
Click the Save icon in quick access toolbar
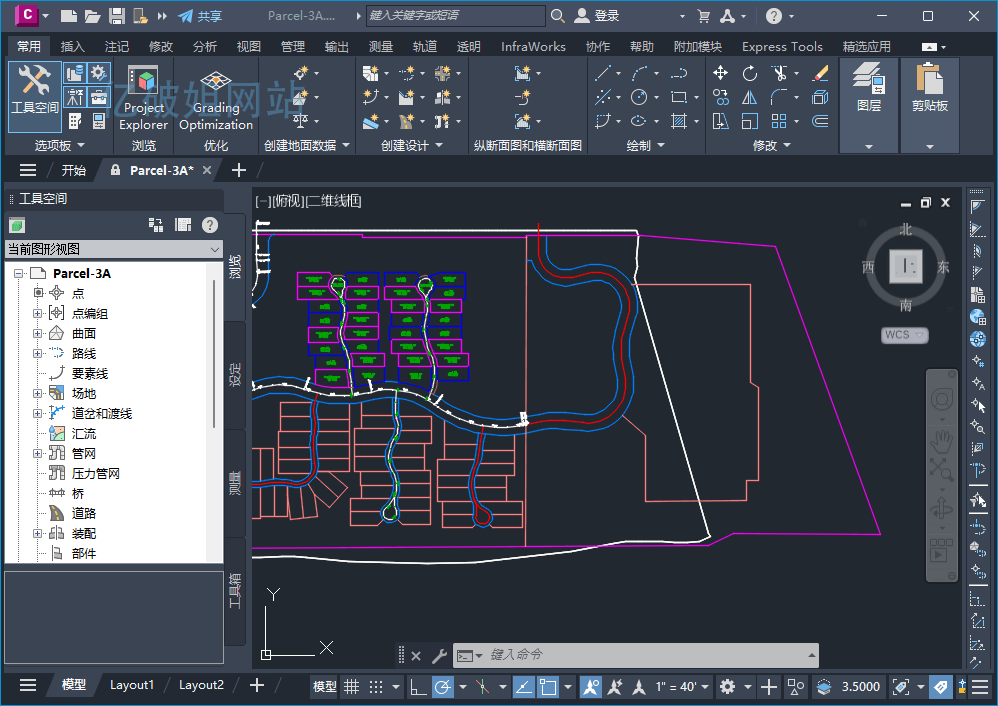pyautogui.click(x=116, y=16)
